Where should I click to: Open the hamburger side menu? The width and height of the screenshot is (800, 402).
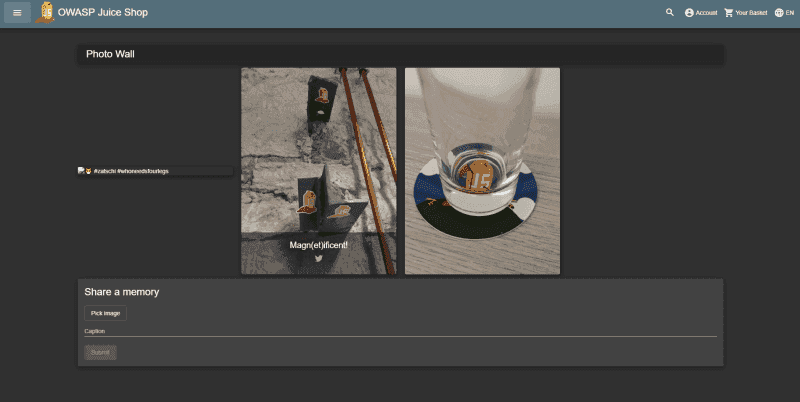pos(17,13)
